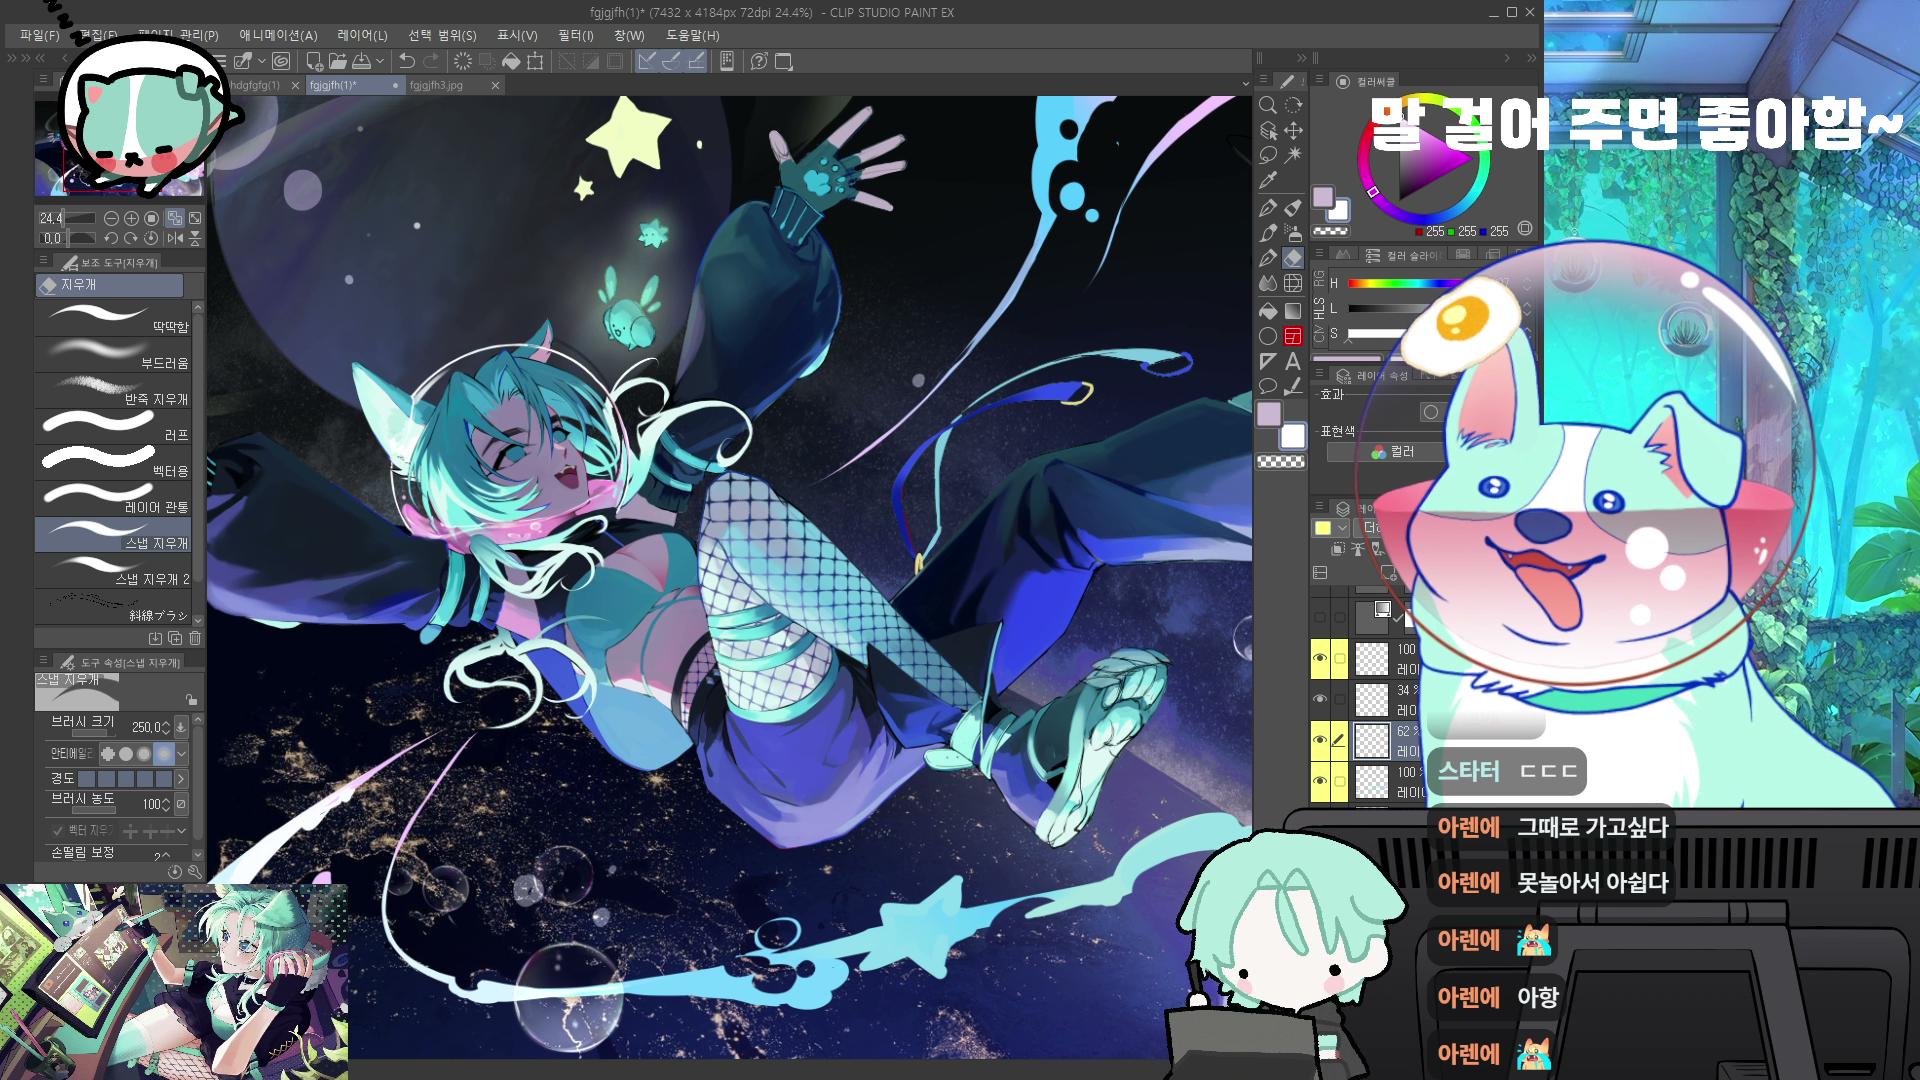This screenshot has width=1920, height=1080.
Task: Open the 레이어(L) menu
Action: click(x=362, y=35)
